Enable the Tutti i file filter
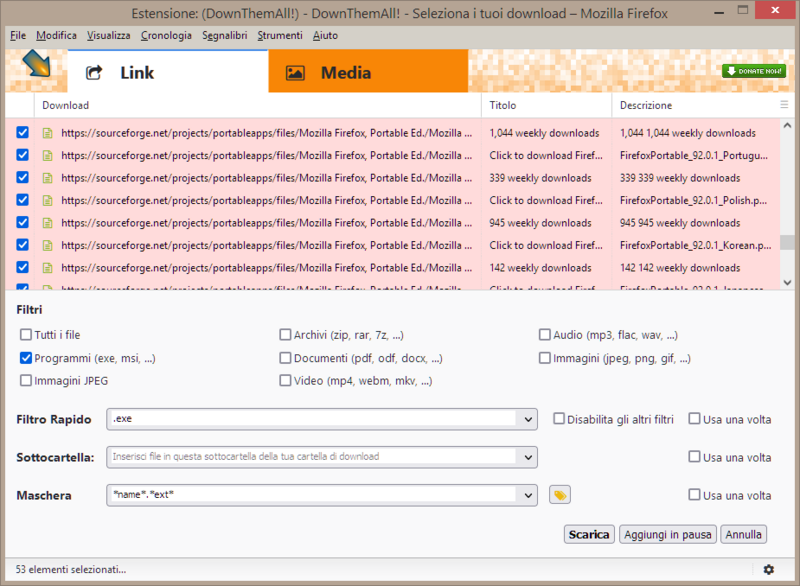800x586 pixels. [26, 335]
